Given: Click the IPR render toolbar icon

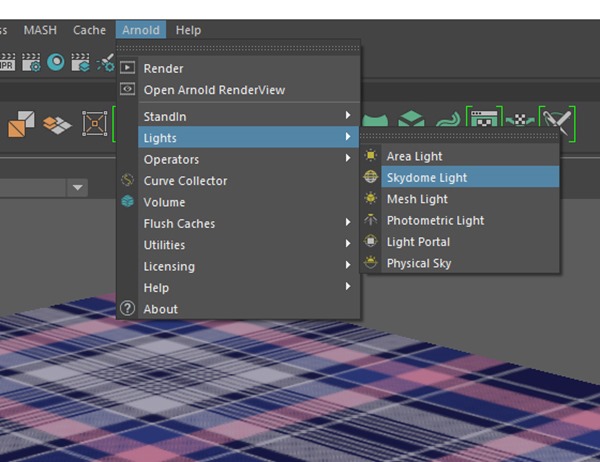Looking at the screenshot, I should [7, 62].
